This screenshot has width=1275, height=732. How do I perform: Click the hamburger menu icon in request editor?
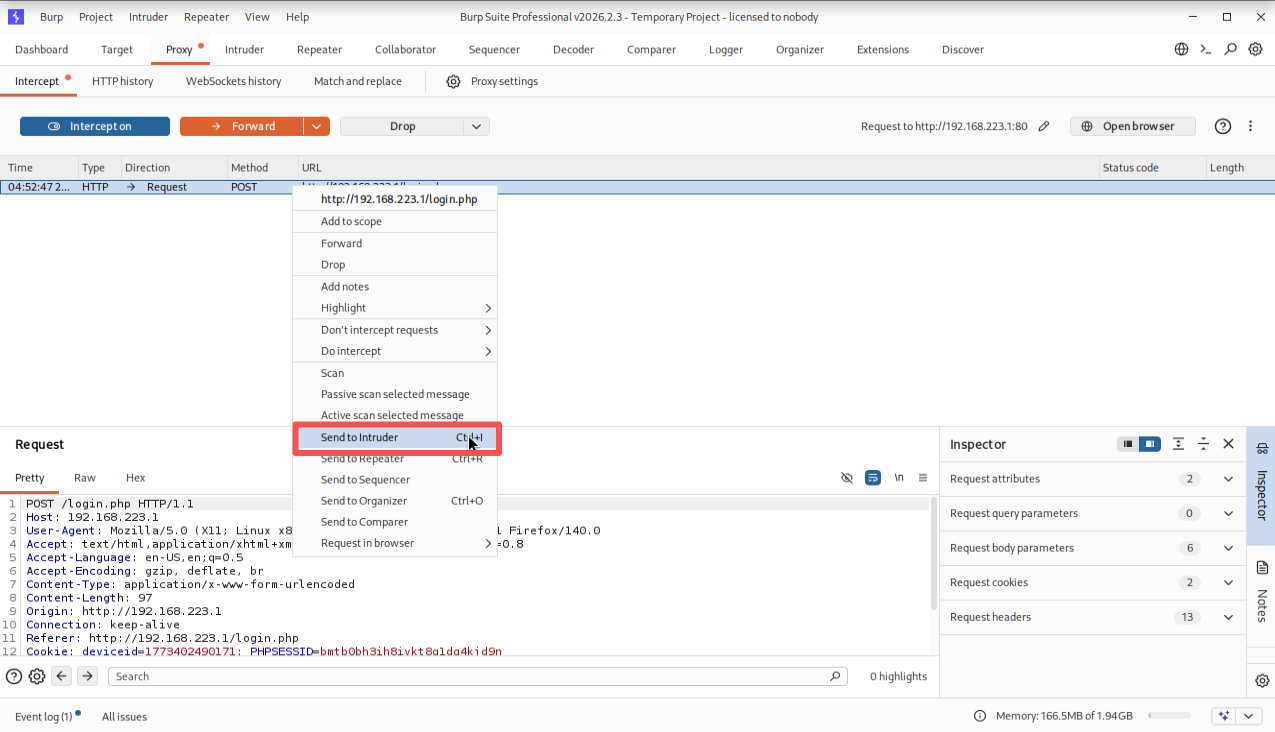click(923, 478)
